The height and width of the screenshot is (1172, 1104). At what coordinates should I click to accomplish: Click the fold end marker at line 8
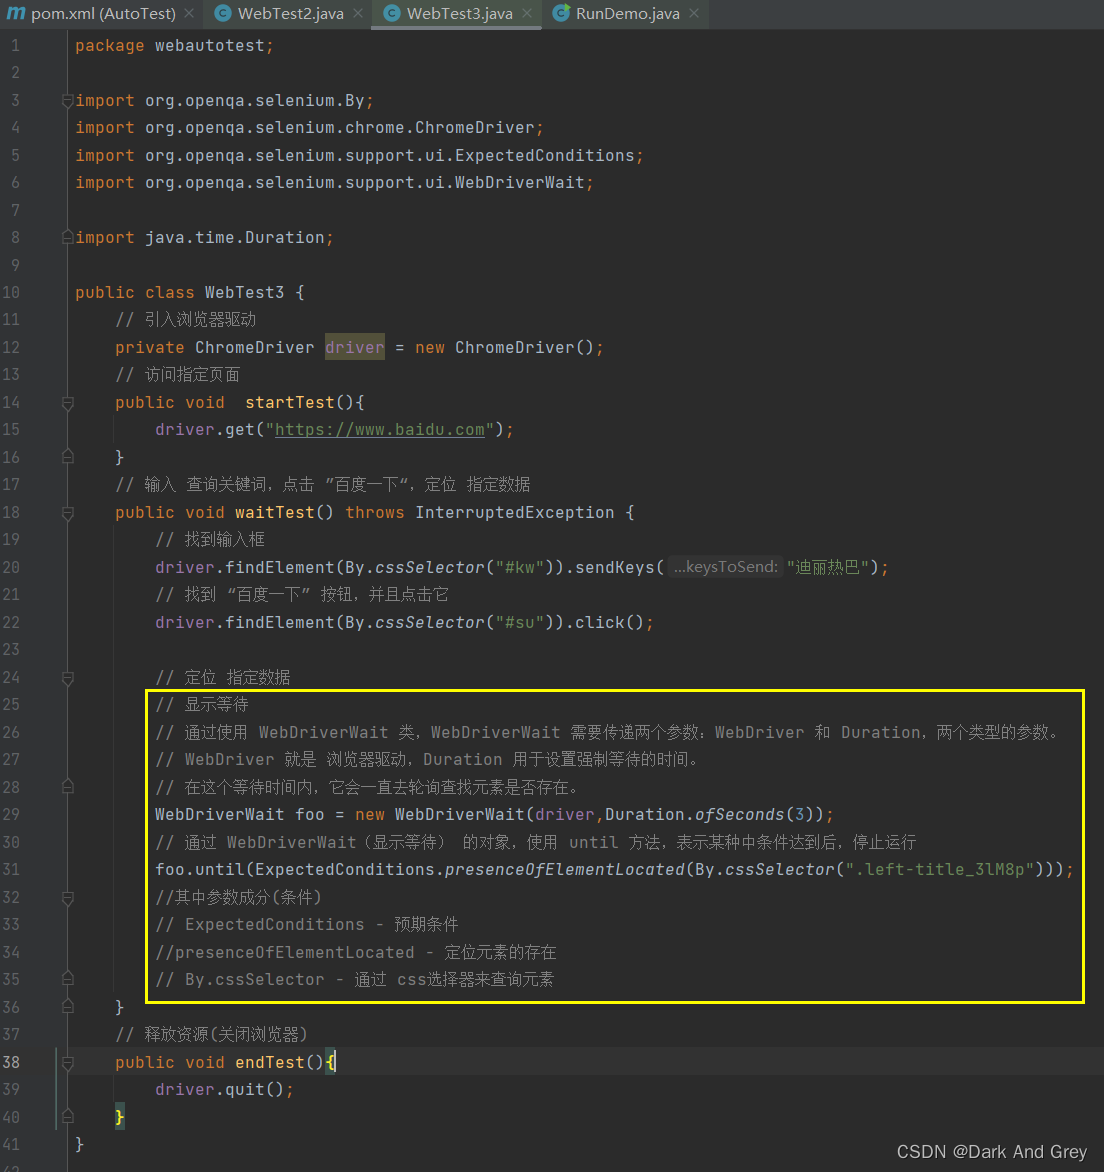(x=67, y=238)
